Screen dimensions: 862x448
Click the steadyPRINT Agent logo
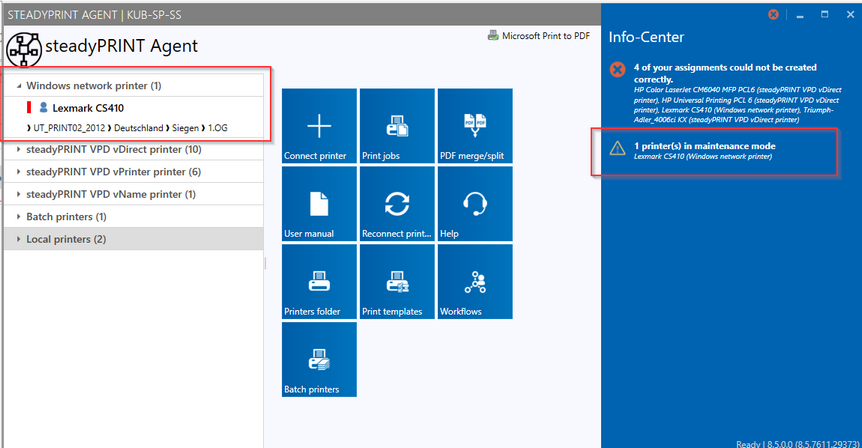[24, 49]
